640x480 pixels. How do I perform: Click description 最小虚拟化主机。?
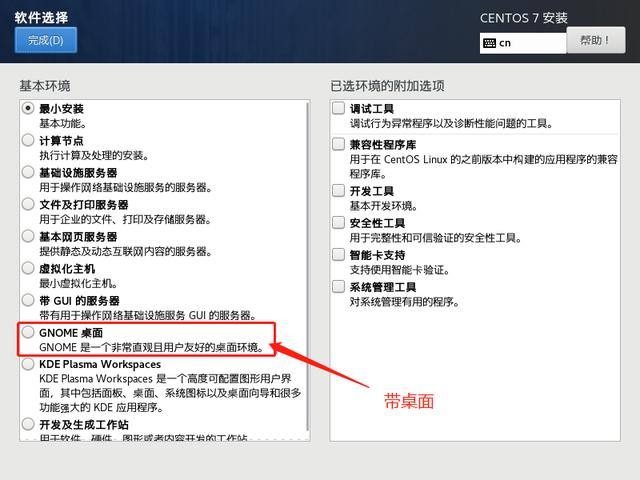coord(78,283)
